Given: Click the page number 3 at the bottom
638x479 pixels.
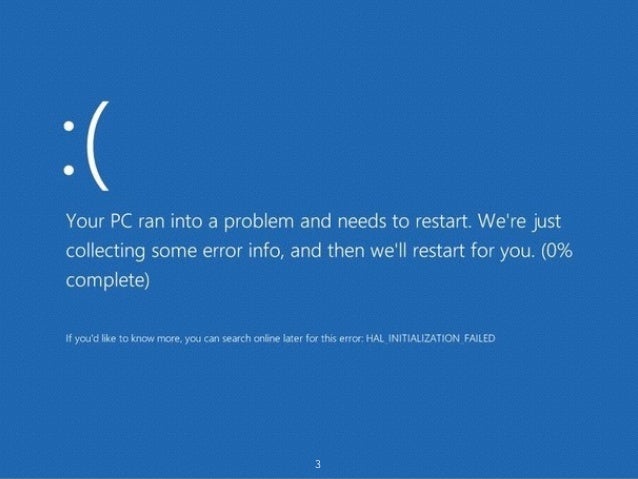Looking at the screenshot, I should (x=318, y=464).
